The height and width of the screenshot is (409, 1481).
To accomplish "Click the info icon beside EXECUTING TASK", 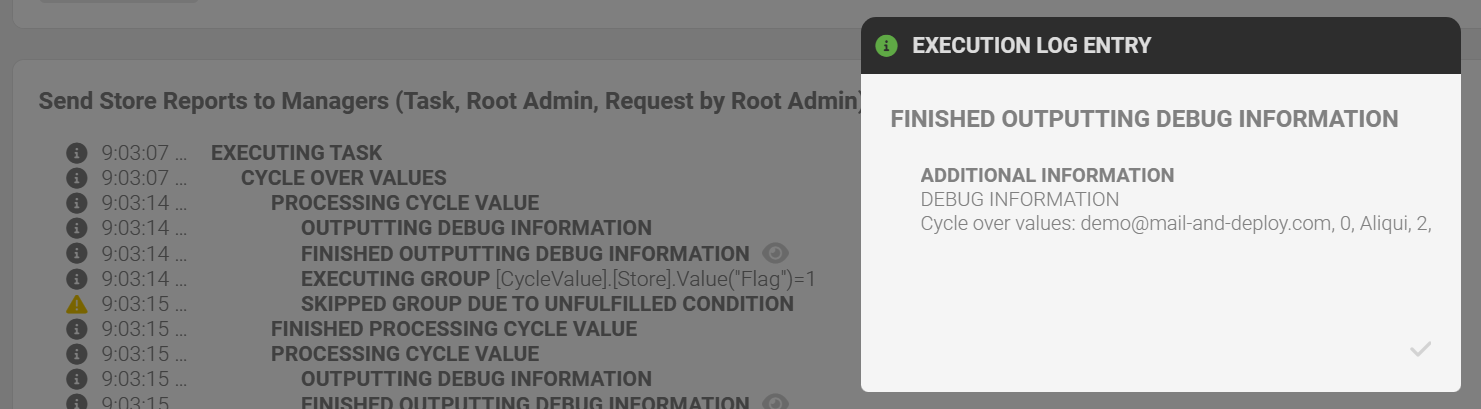I will [76, 153].
